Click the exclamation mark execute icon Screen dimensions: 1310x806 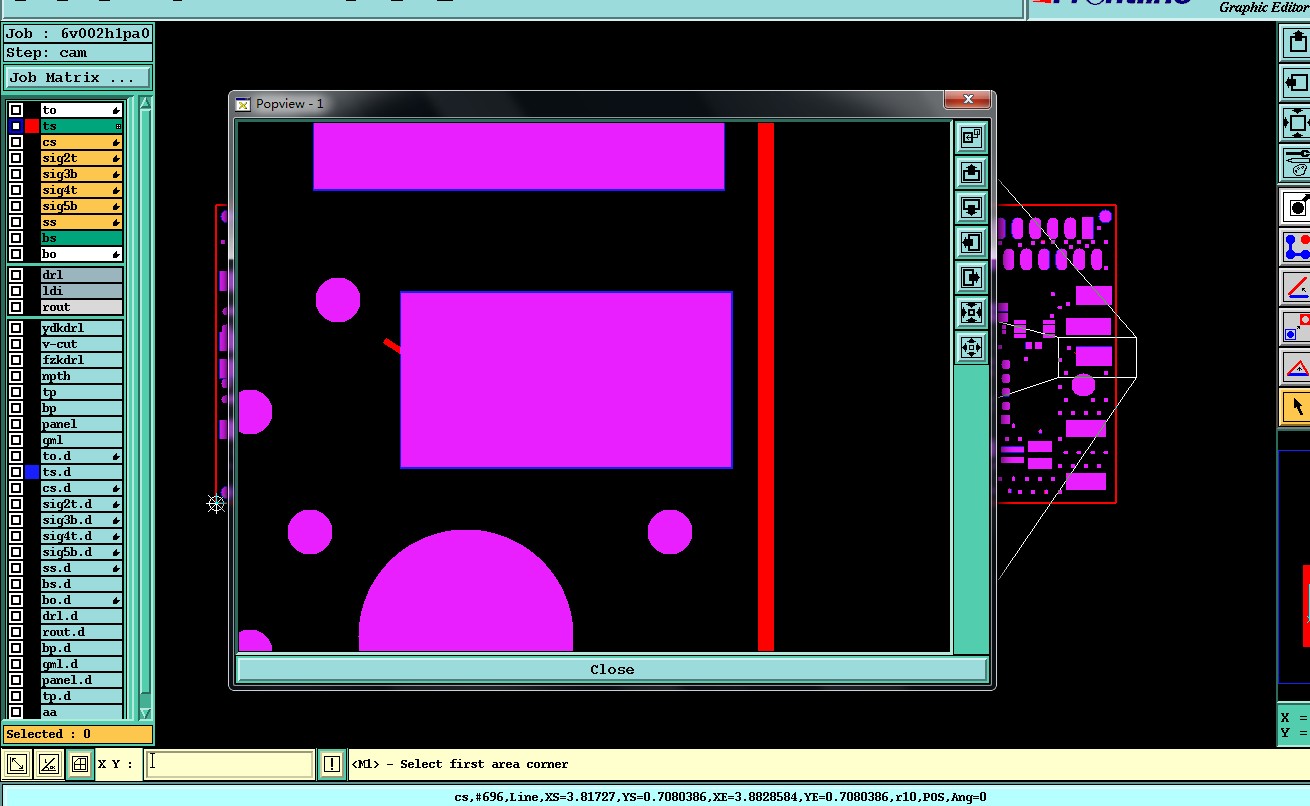pos(332,765)
